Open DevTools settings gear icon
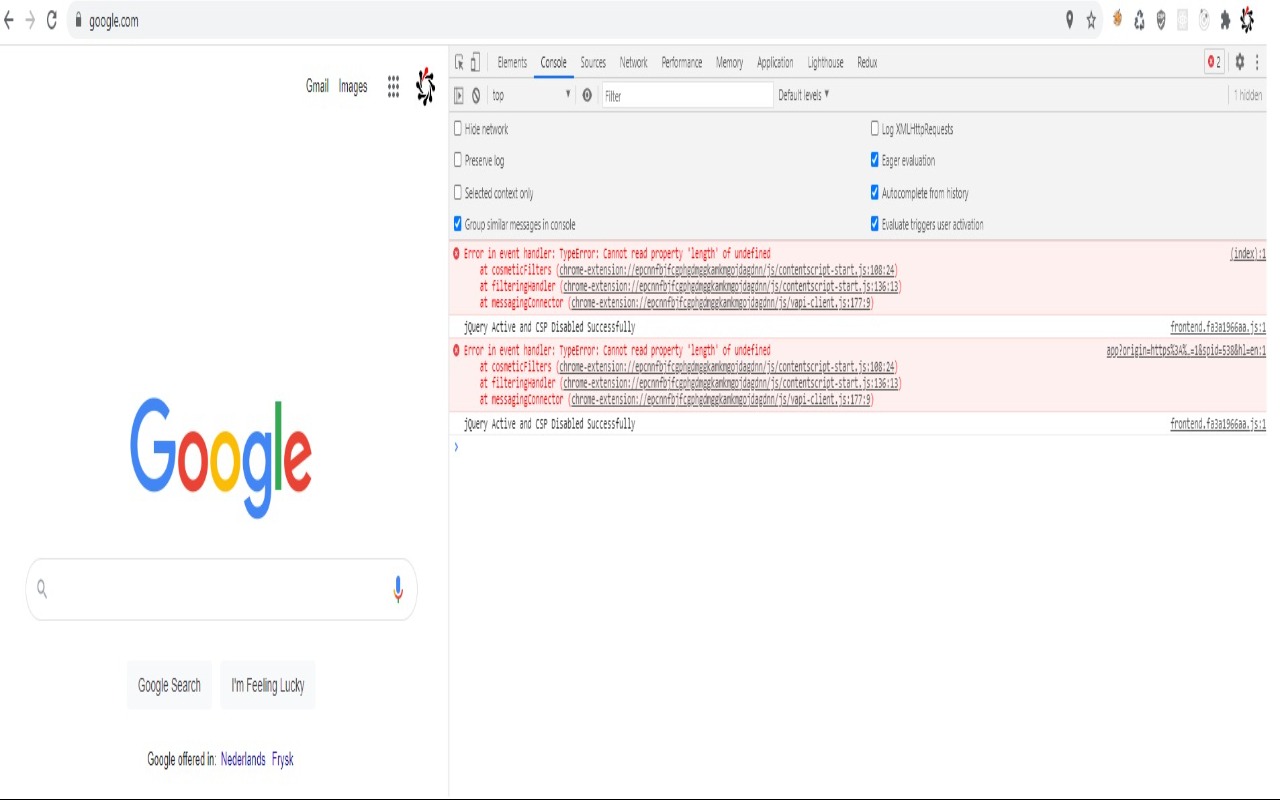This screenshot has width=1280, height=800. (x=1239, y=62)
